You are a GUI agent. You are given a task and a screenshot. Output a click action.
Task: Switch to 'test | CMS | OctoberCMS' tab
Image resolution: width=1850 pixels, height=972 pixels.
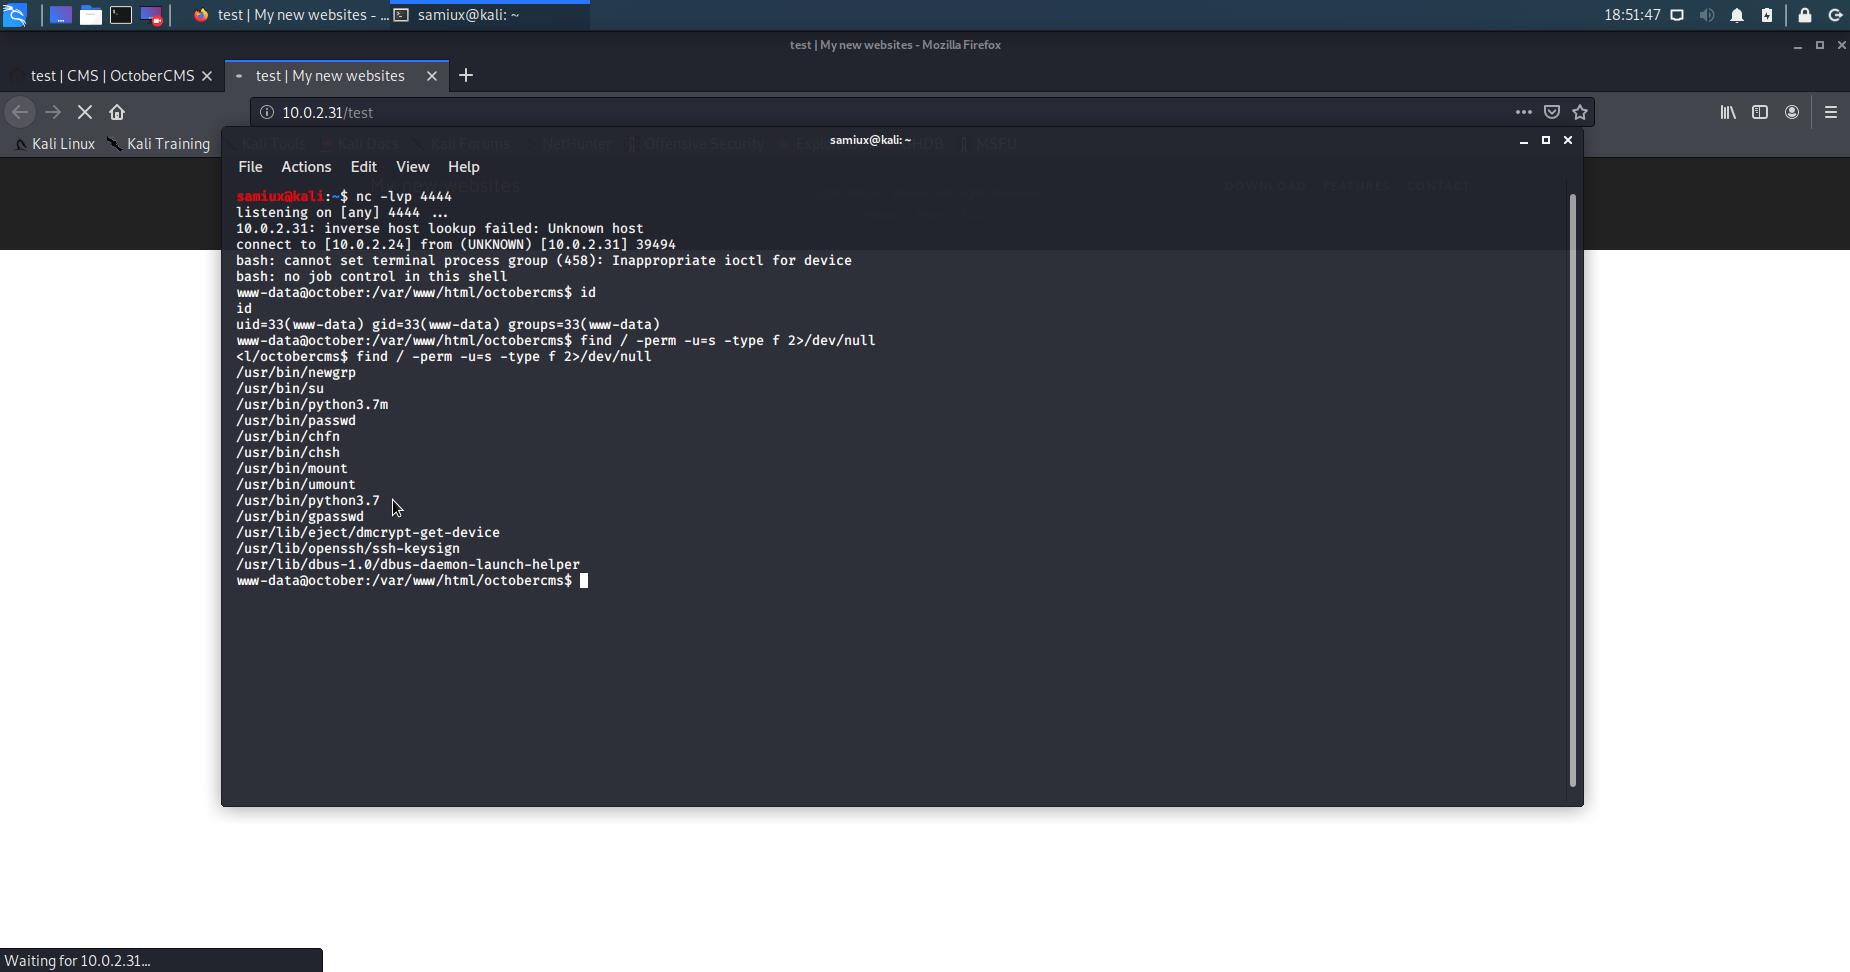[x=112, y=76]
